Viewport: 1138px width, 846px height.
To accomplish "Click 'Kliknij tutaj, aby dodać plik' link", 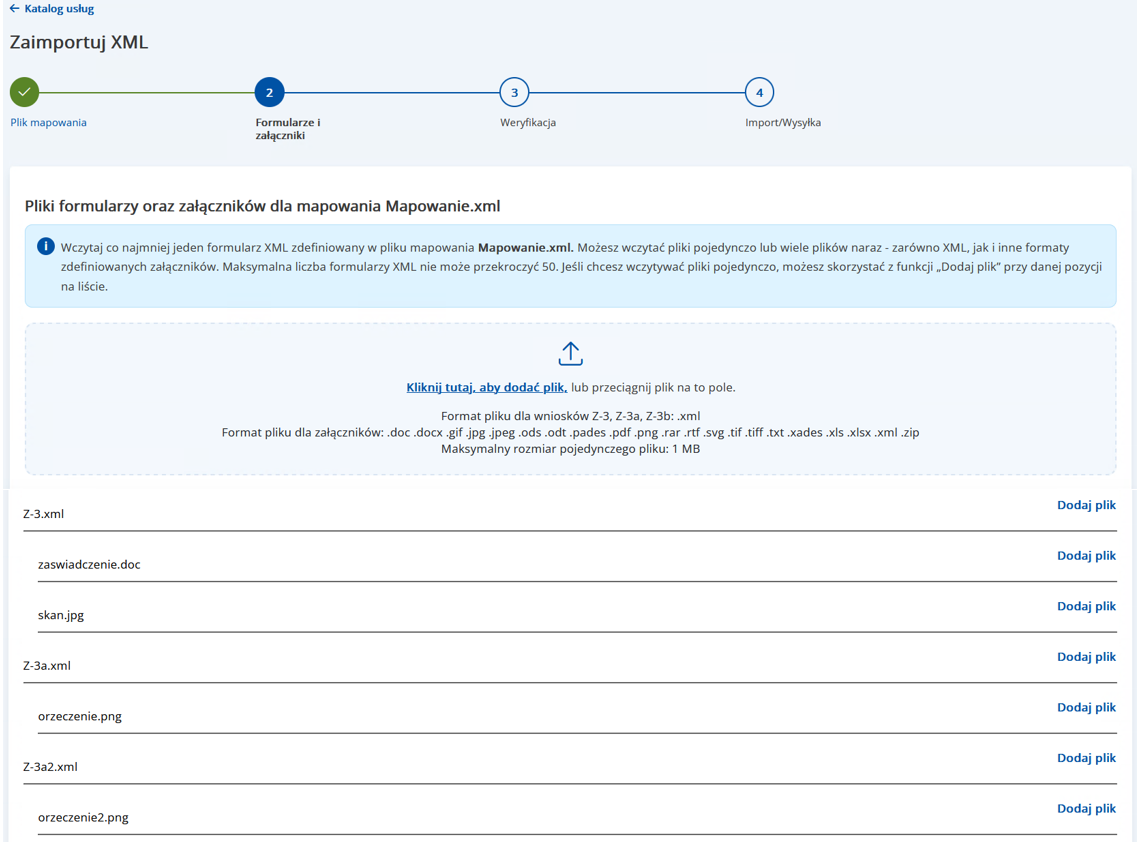I will click(486, 387).
